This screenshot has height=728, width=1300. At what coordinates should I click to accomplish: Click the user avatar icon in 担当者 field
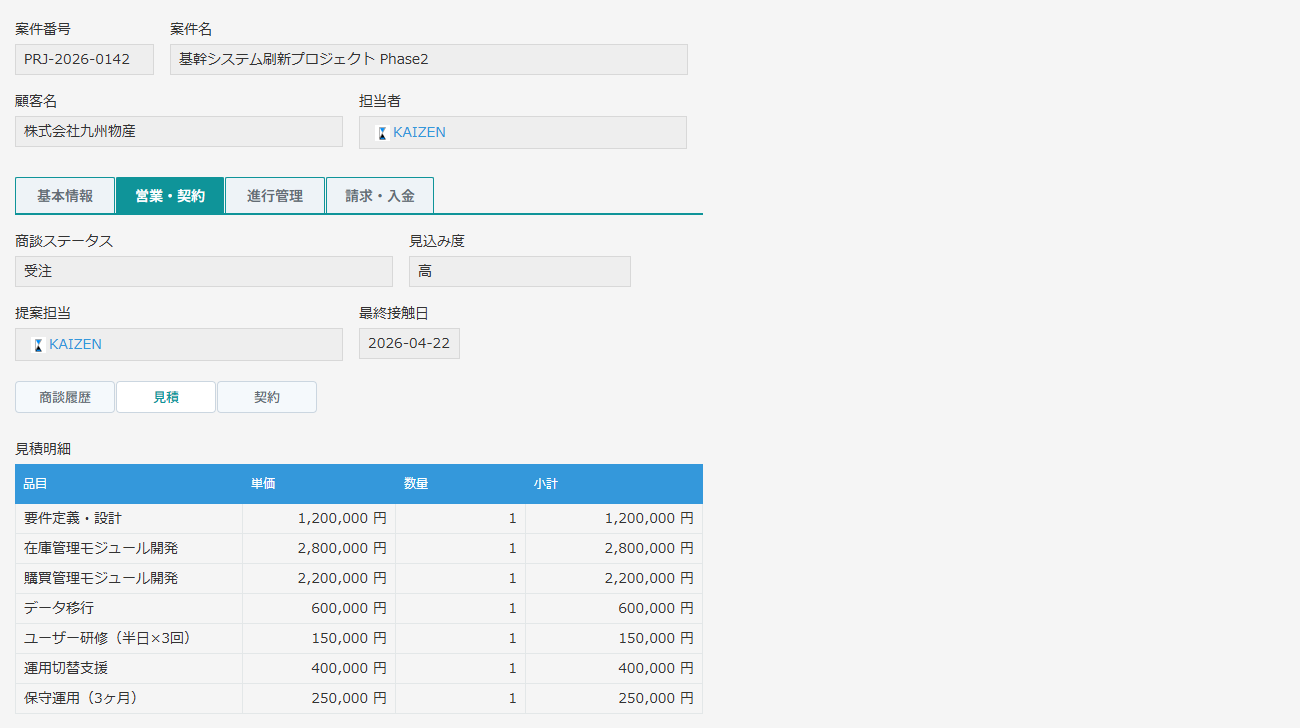381,133
